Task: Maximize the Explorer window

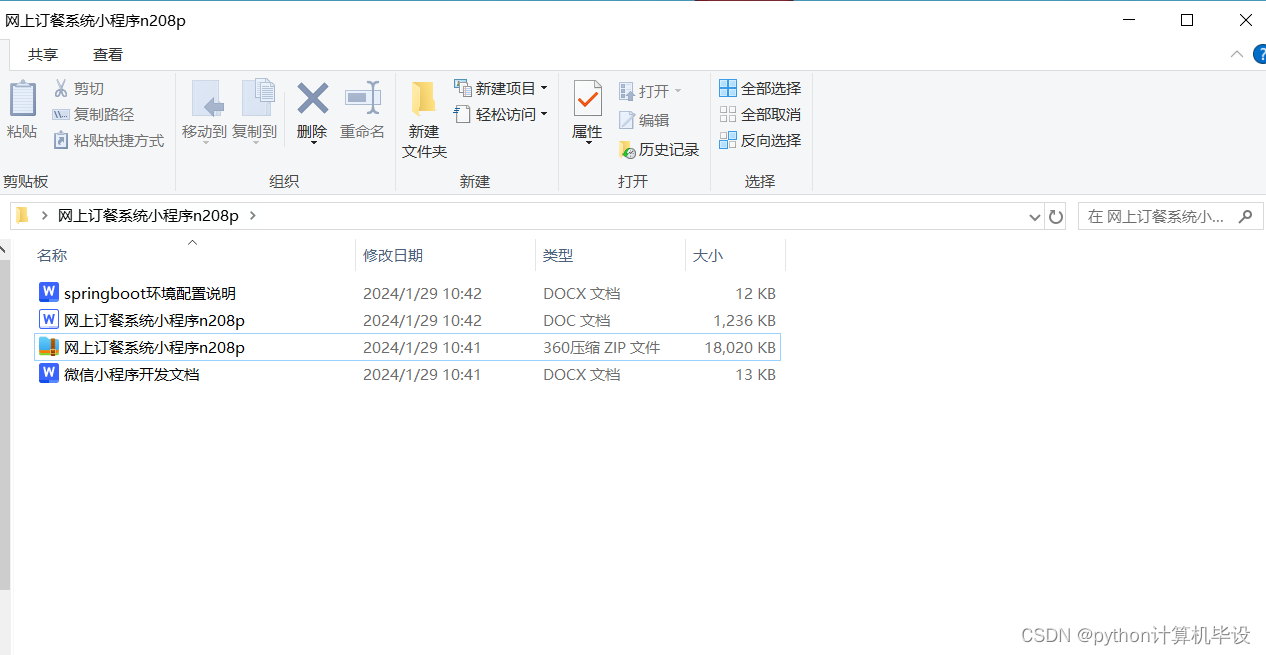Action: pos(1187,20)
